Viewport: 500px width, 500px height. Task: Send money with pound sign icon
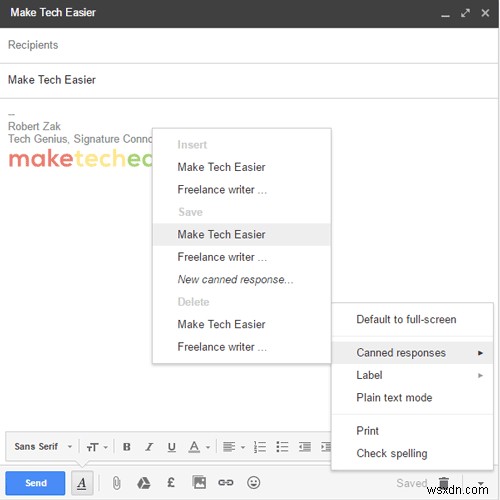click(171, 482)
